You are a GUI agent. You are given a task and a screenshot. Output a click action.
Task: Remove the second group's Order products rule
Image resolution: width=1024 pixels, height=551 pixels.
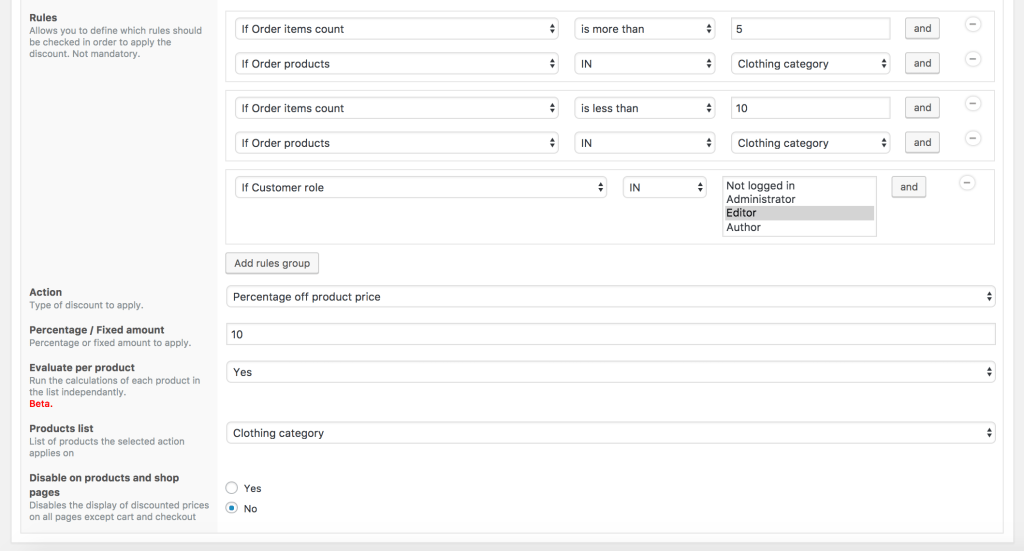pos(972,139)
